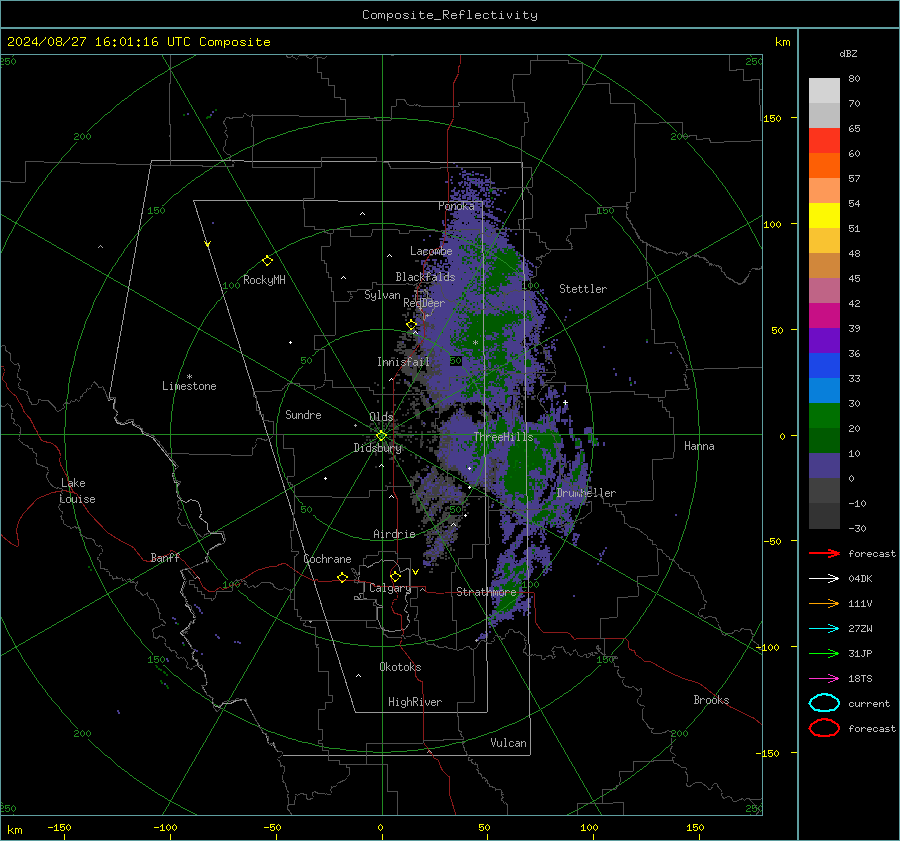900x841 pixels.
Task: Click the dBZ legend heading
Action: (x=848, y=53)
